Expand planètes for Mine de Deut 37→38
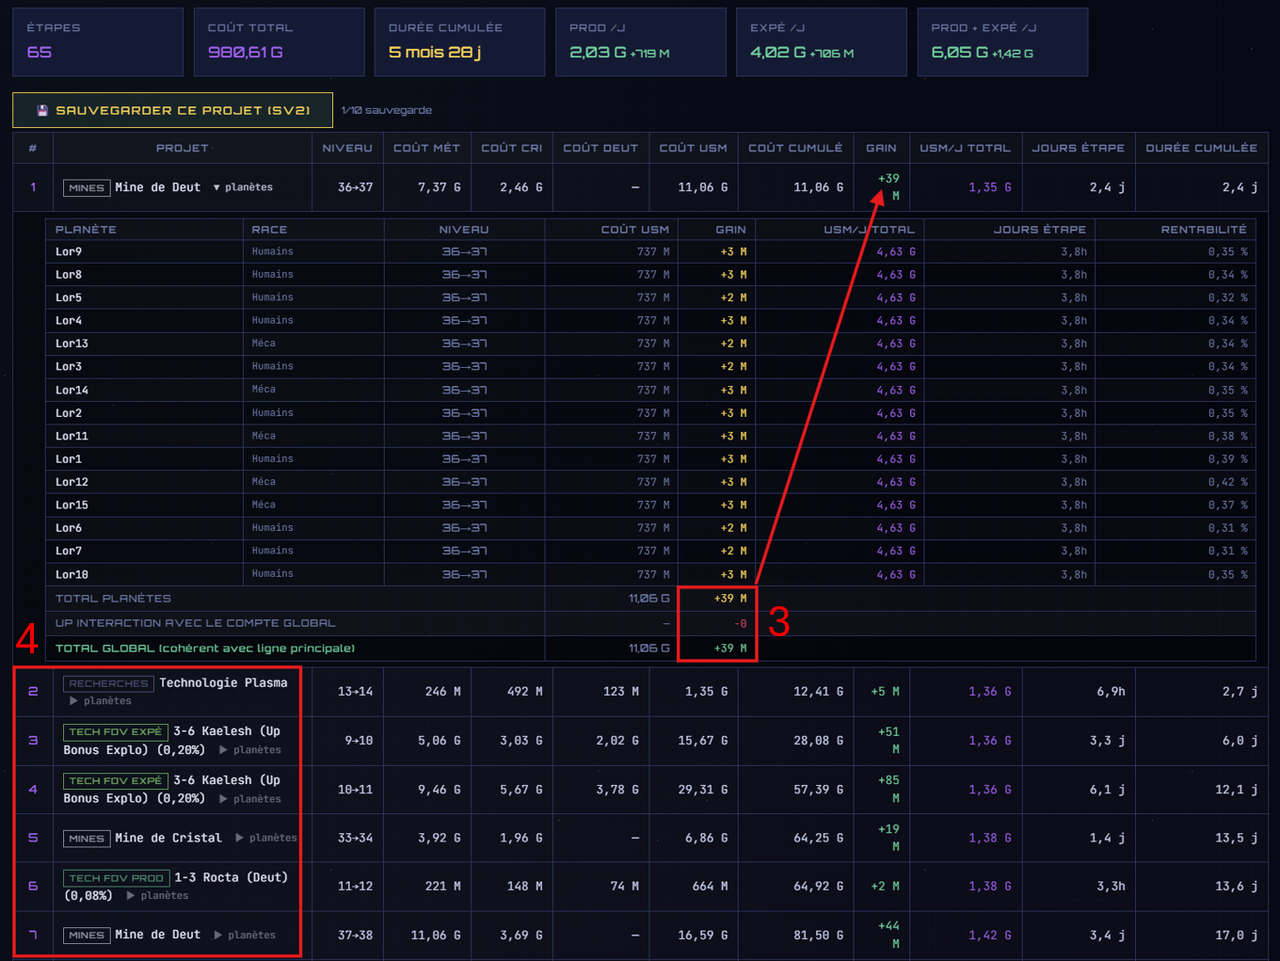Image resolution: width=1280 pixels, height=961 pixels. [244, 935]
